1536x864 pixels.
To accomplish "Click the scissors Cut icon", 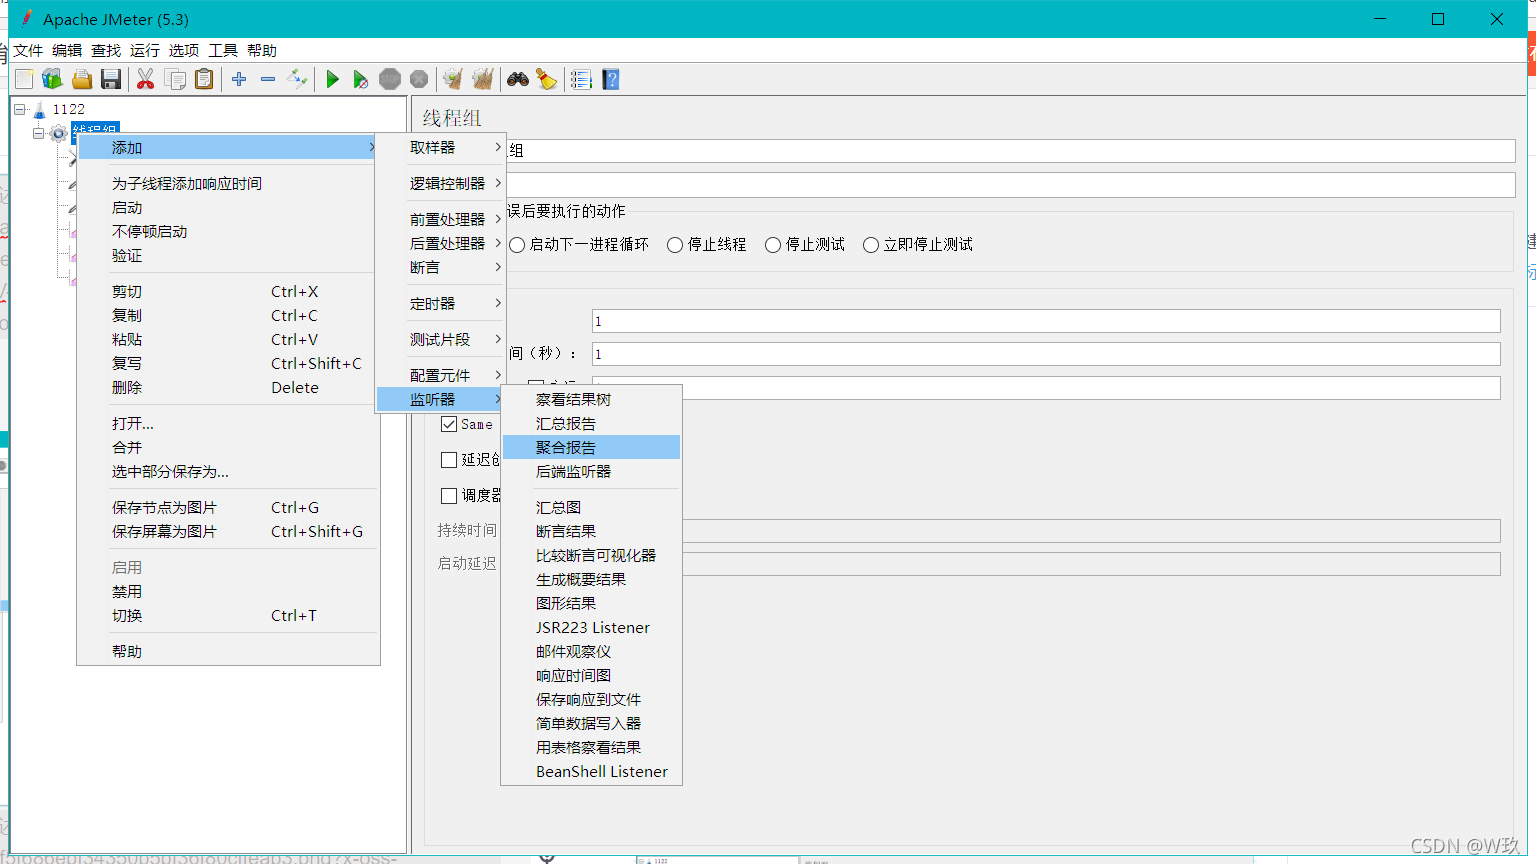I will pyautogui.click(x=145, y=79).
